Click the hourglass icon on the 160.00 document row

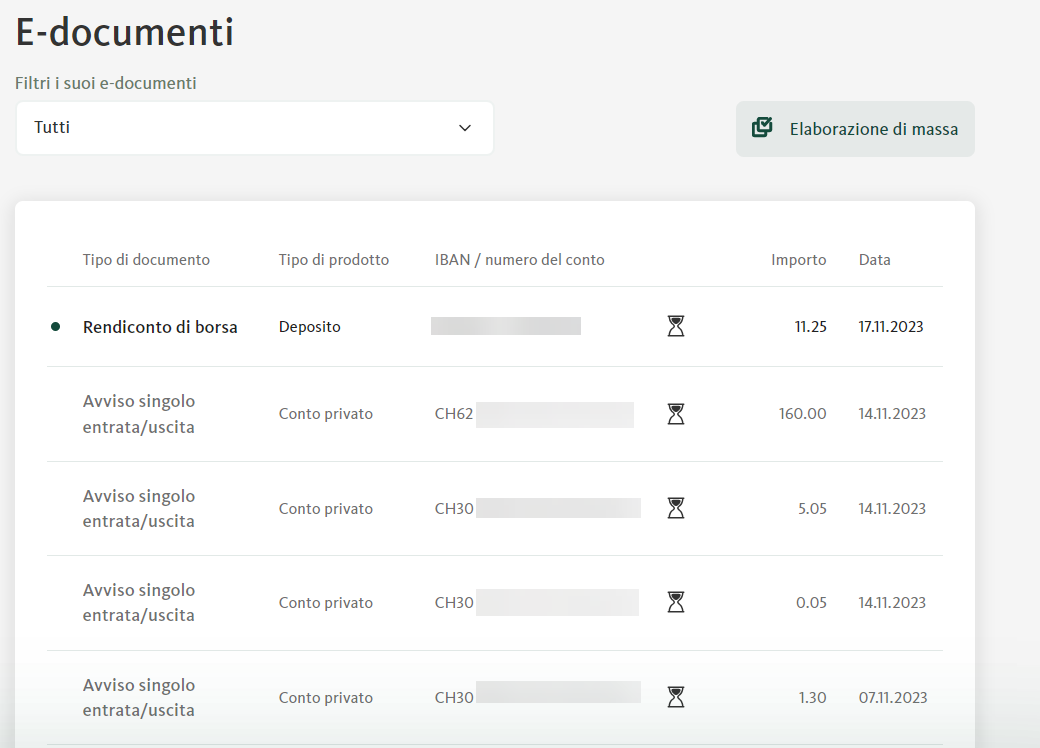coord(675,413)
